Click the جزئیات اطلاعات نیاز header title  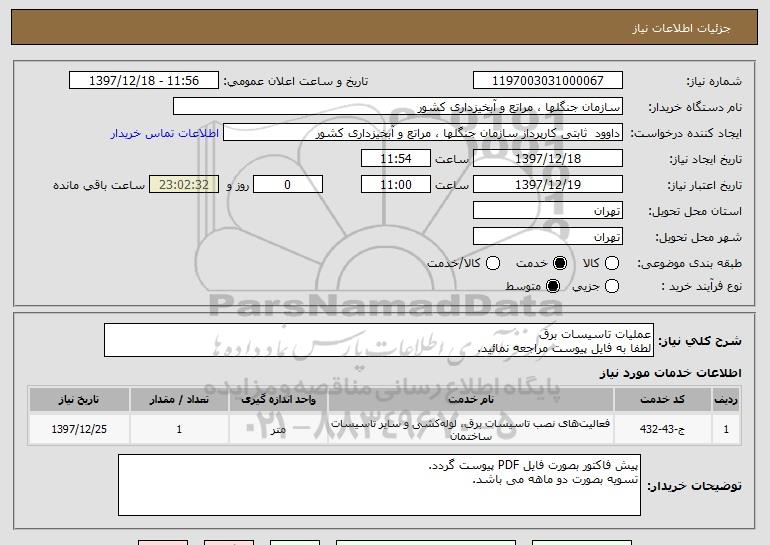[x=681, y=28]
